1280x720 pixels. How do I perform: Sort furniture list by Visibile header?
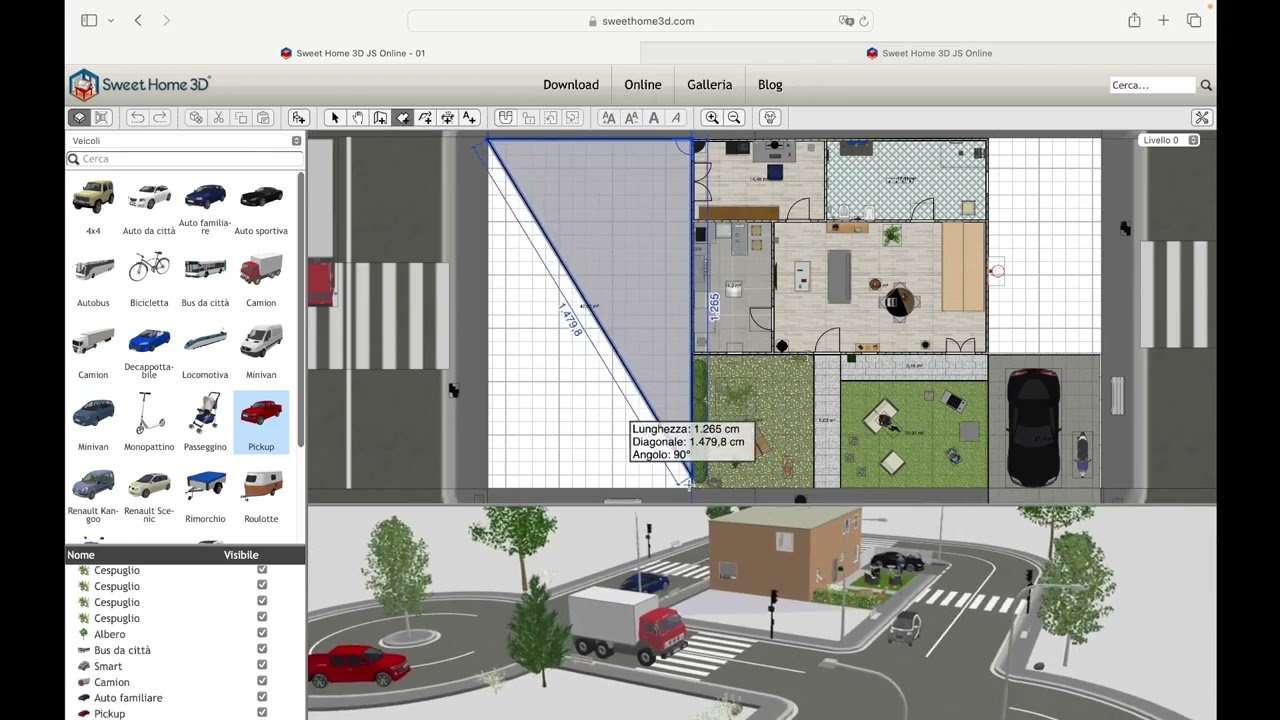pos(241,555)
